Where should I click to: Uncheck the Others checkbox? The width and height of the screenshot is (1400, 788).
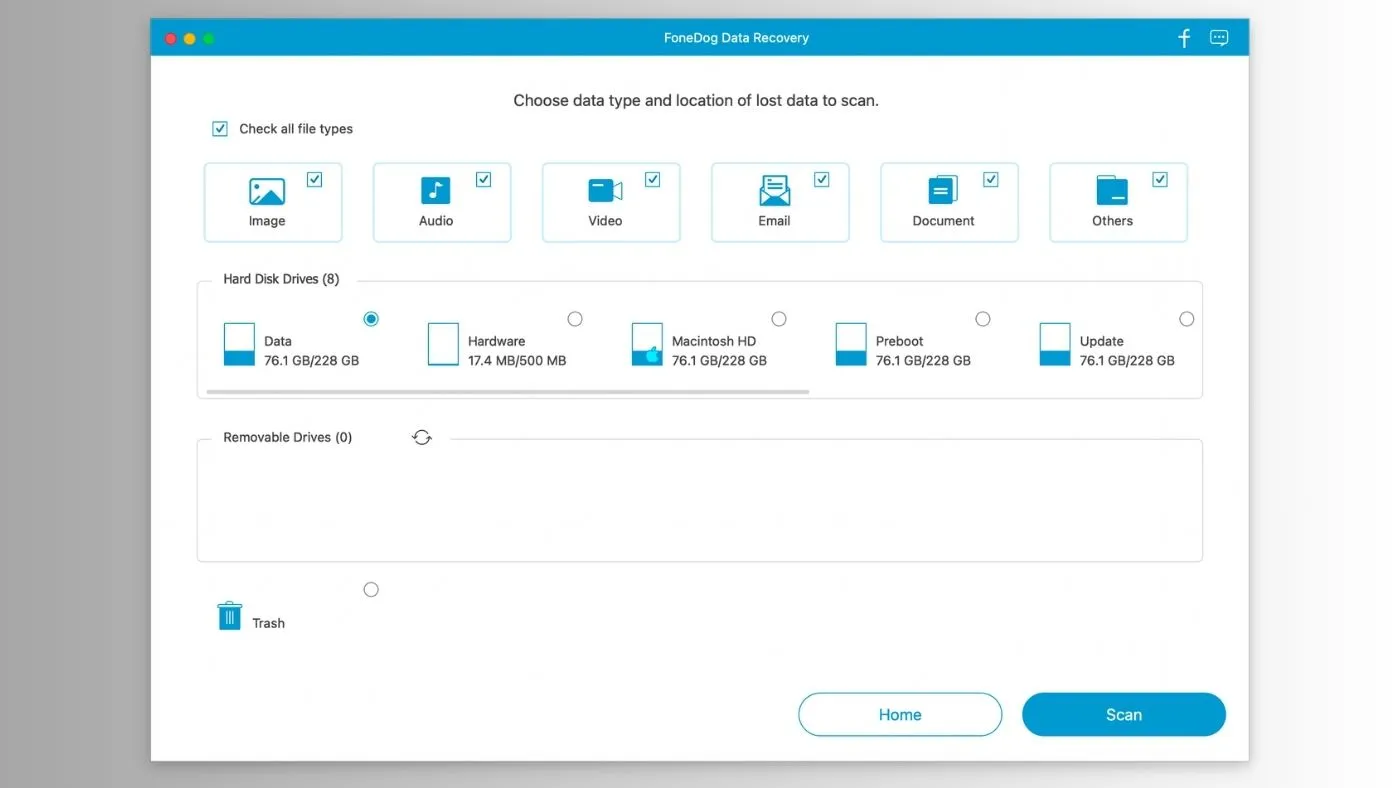(1160, 180)
